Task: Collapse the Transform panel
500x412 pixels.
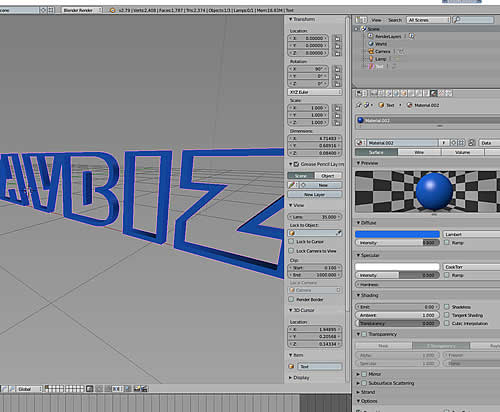Action: [290, 19]
